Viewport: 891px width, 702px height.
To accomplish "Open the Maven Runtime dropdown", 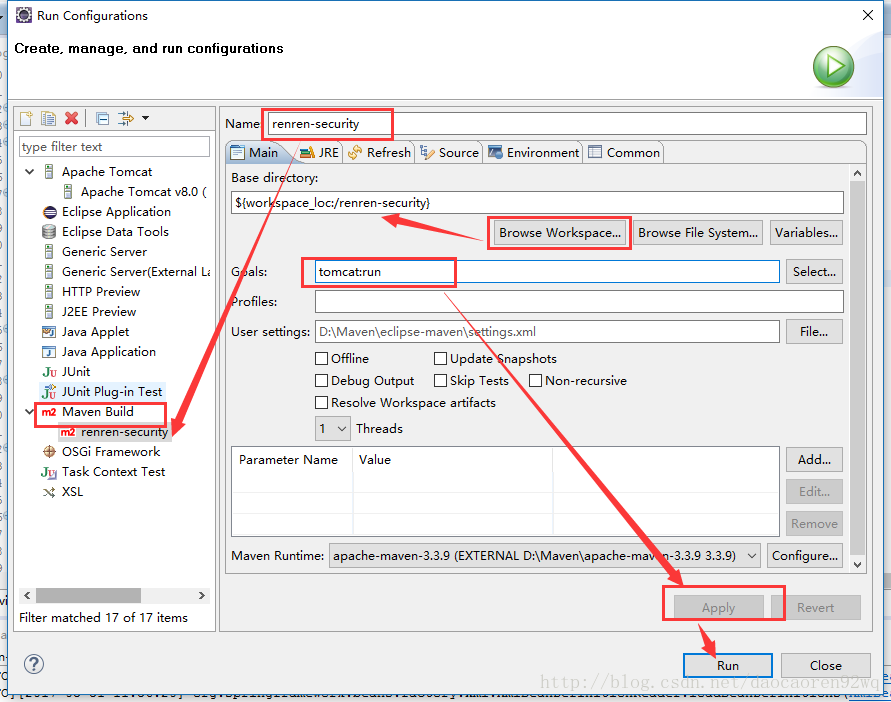I will coord(545,555).
